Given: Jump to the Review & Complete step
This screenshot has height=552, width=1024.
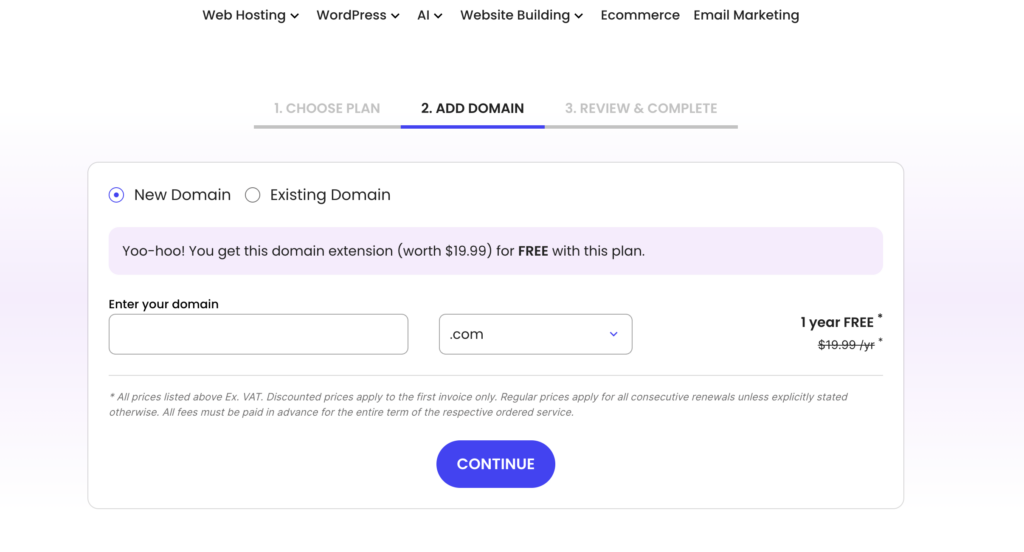Looking at the screenshot, I should [x=641, y=108].
